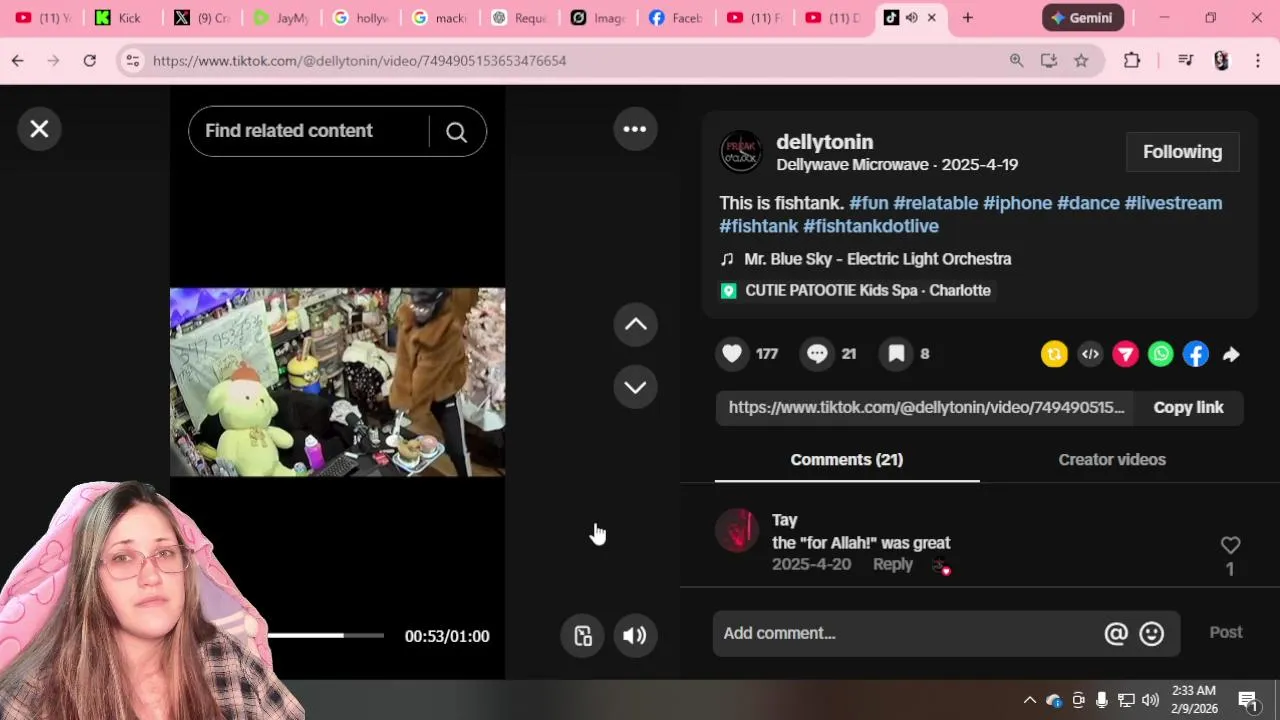This screenshot has width=1280, height=720.
Task: Go to next video with down chevron
Action: 635,387
